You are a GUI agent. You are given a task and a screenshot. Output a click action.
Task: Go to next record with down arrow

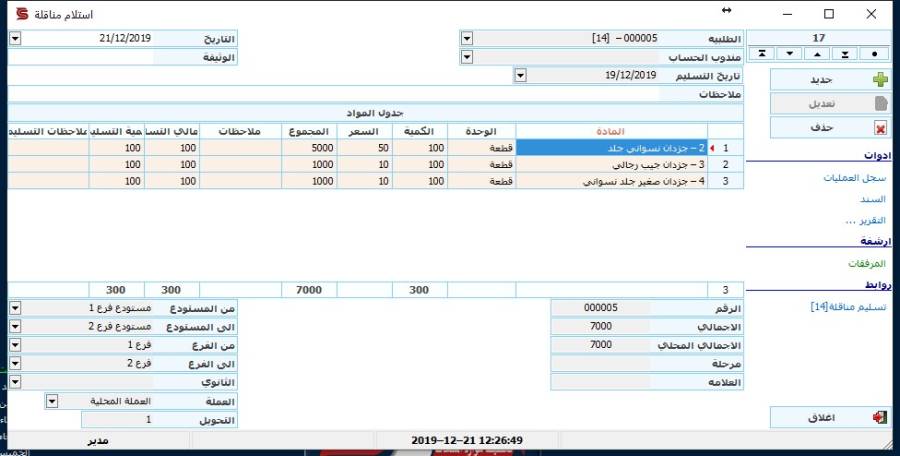pyautogui.click(x=790, y=53)
